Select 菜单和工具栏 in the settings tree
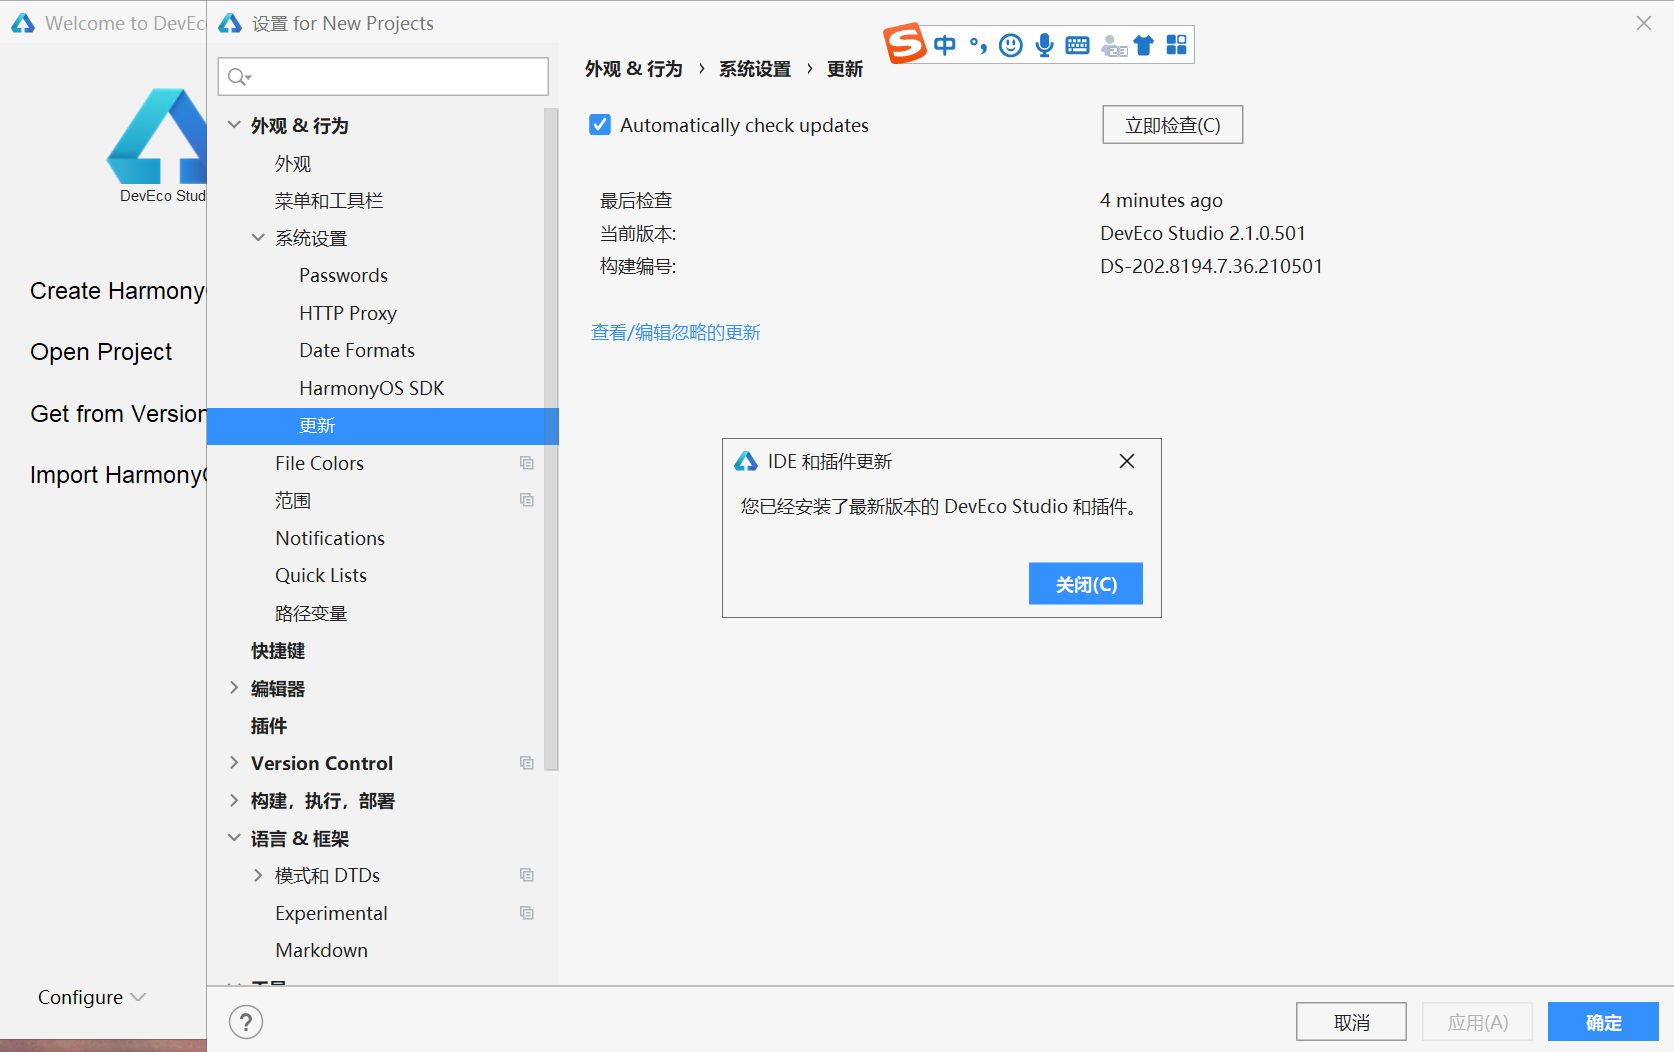Viewport: 1674px width, 1052px height. (x=329, y=200)
